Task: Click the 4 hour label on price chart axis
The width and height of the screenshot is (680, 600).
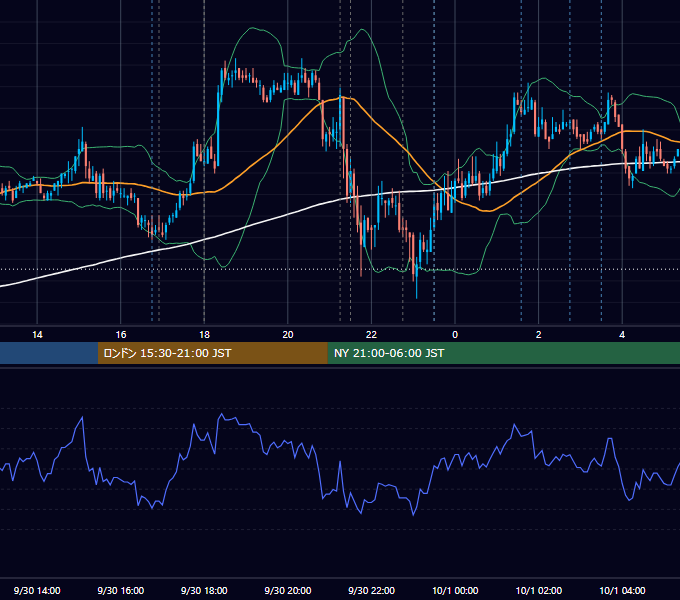Action: point(622,335)
